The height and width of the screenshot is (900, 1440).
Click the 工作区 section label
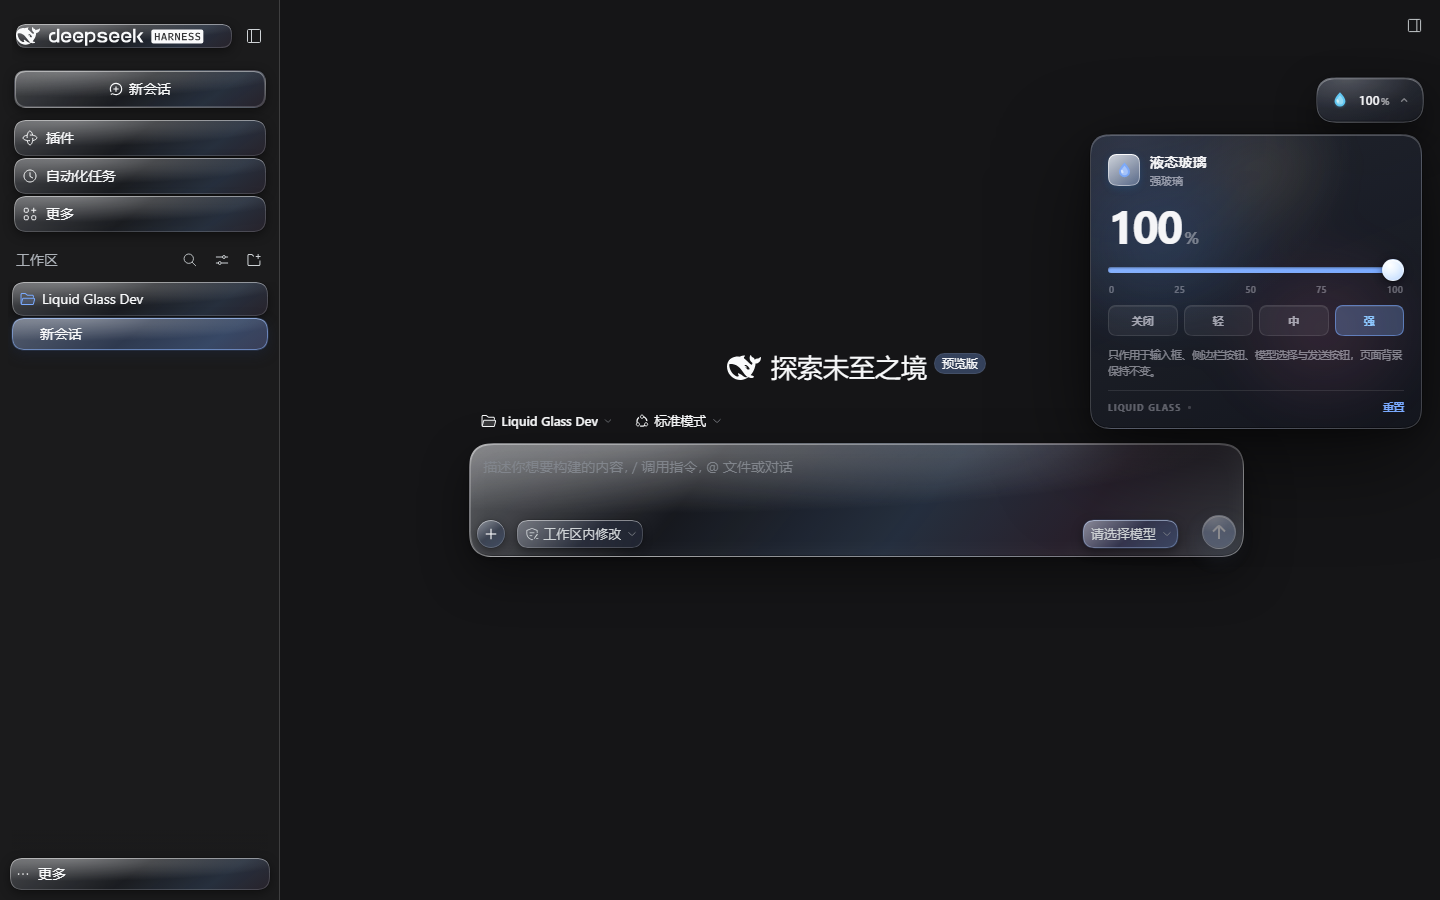coord(37,260)
